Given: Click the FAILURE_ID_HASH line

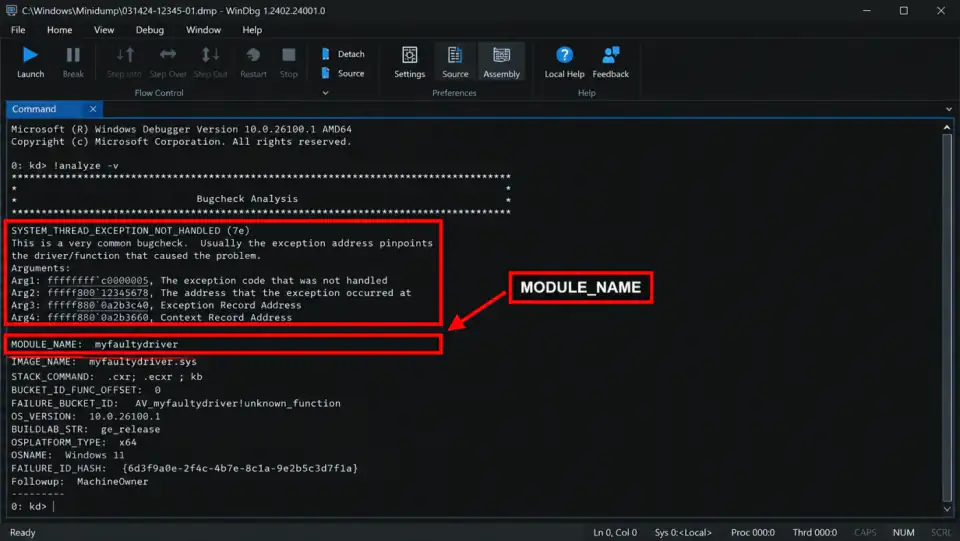Looking at the screenshot, I should [184, 468].
